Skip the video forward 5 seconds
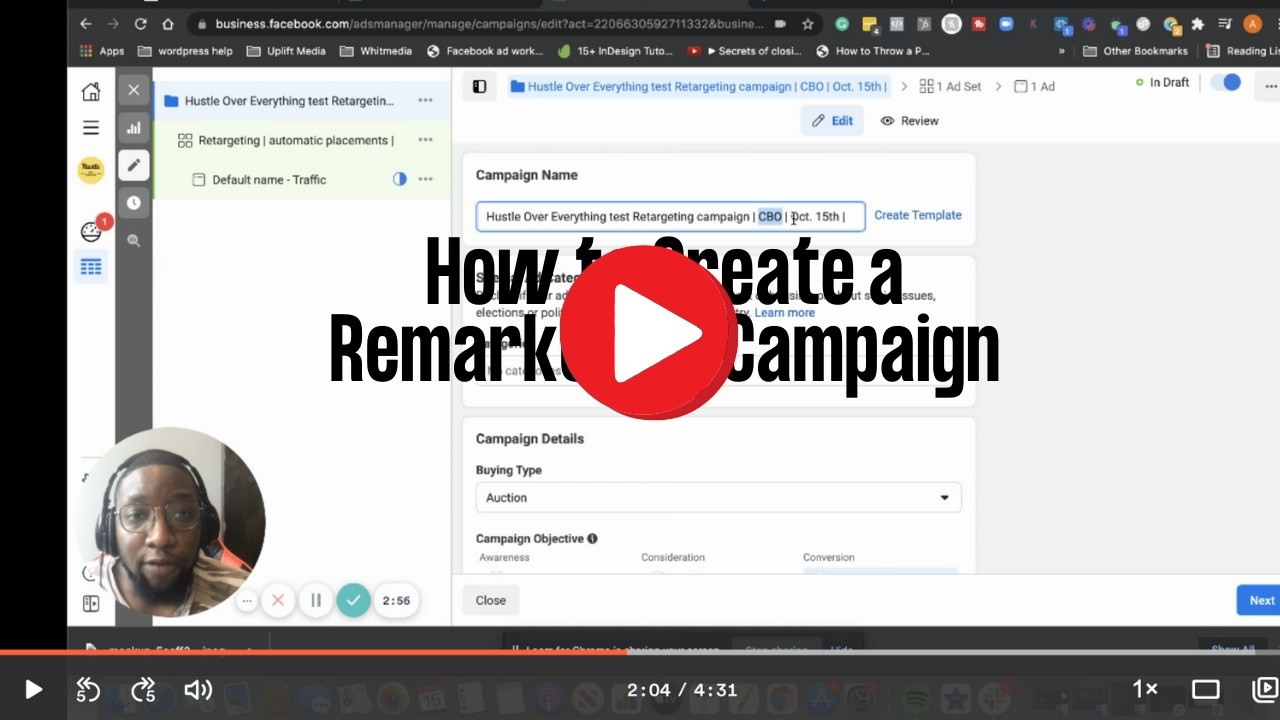 point(143,689)
